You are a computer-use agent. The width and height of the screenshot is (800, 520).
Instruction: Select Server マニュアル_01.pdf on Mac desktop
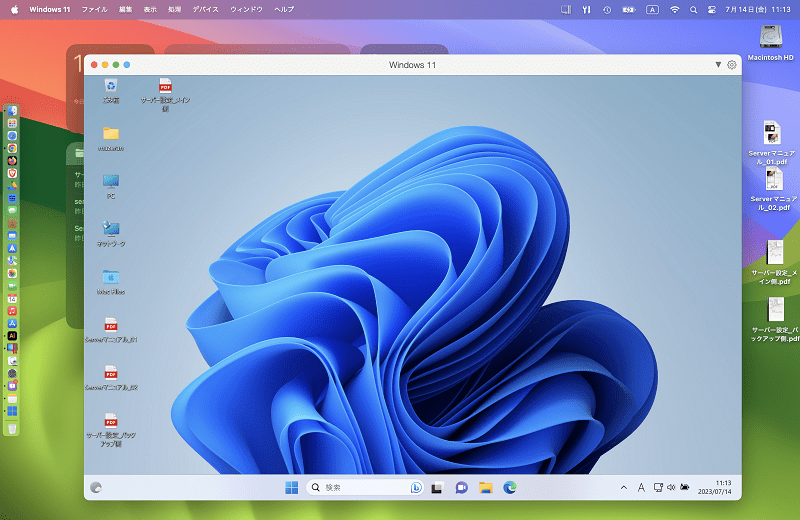pyautogui.click(x=771, y=142)
